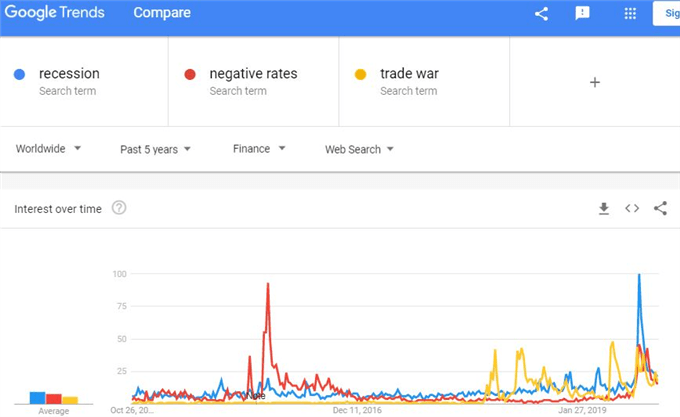Viewport: 680px width, 417px height.
Task: Expand the Worldwide region dropdown
Action: click(48, 149)
